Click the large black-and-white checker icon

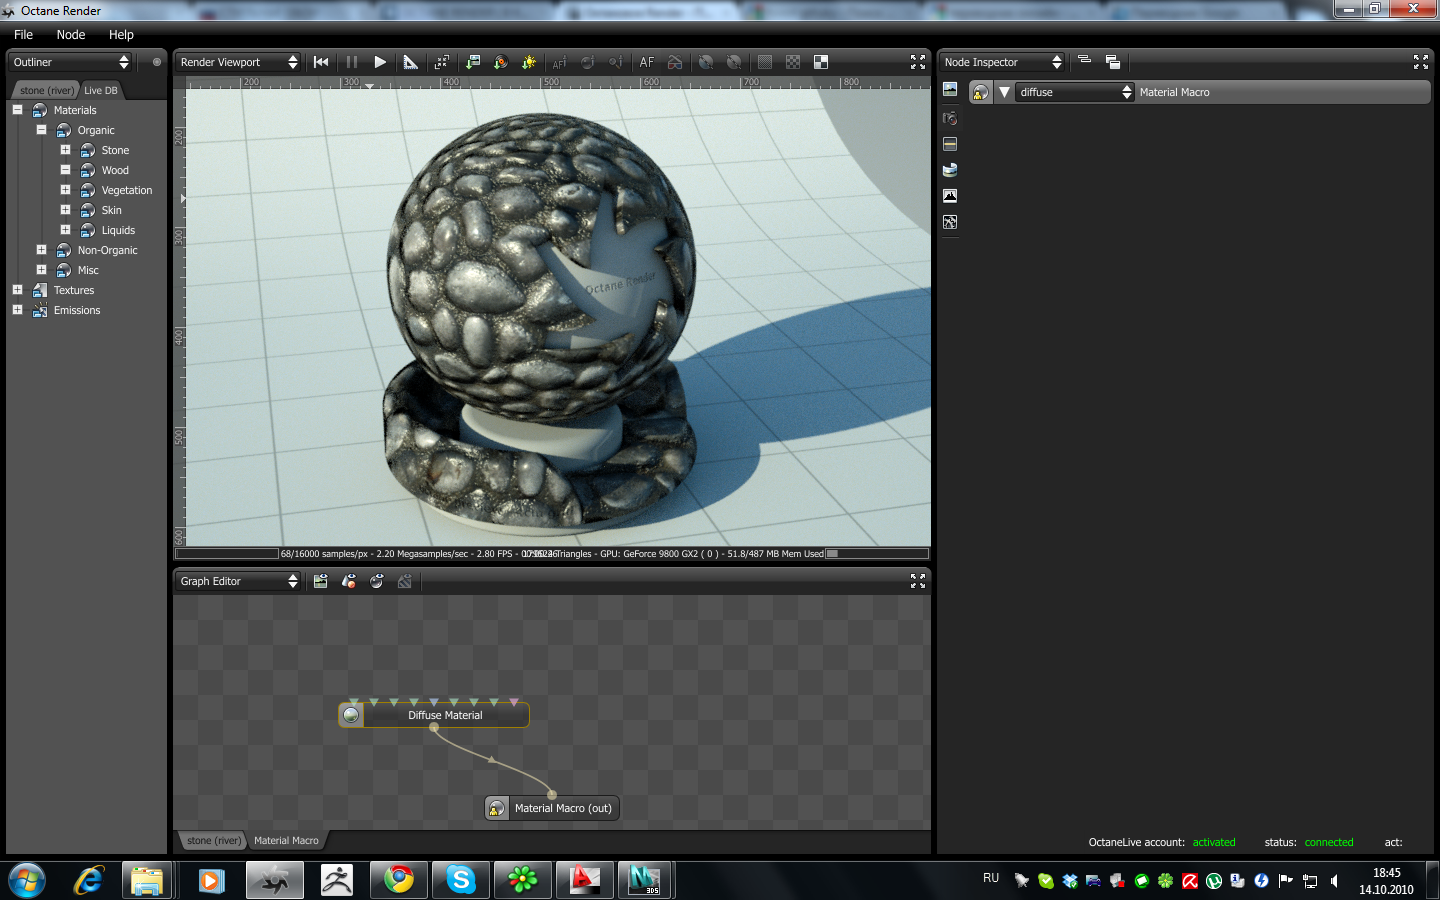click(821, 62)
